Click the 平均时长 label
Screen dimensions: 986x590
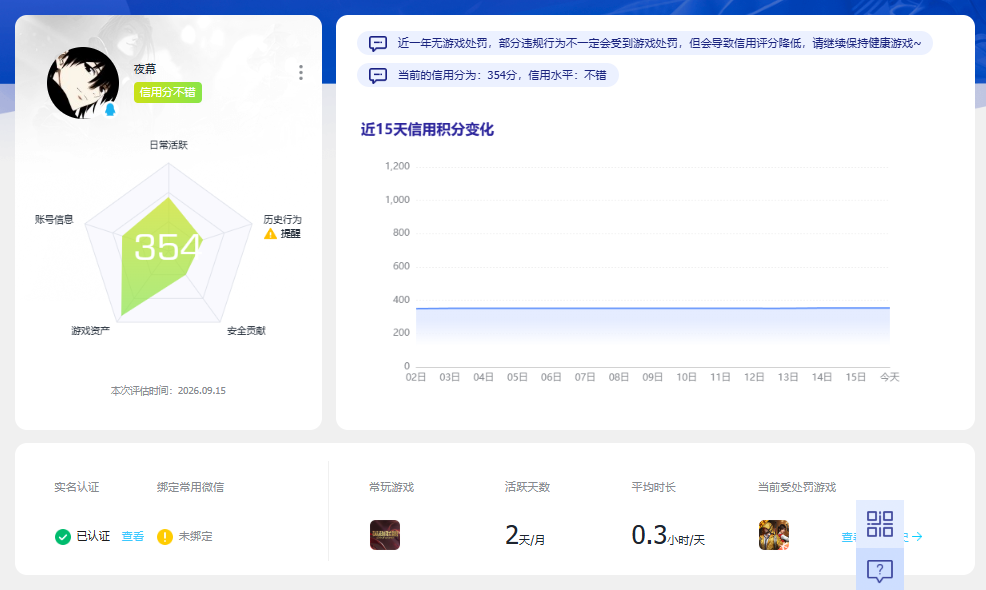654,487
